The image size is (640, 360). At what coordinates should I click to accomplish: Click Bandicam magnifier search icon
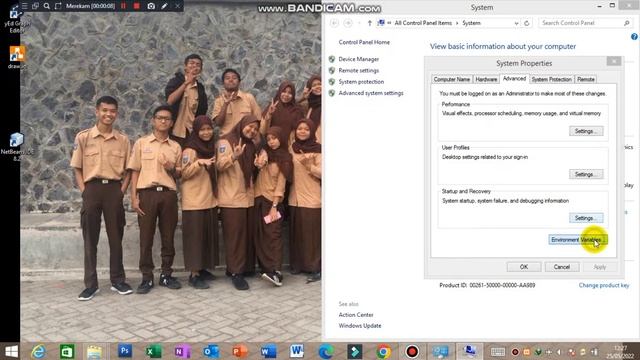[47, 6]
